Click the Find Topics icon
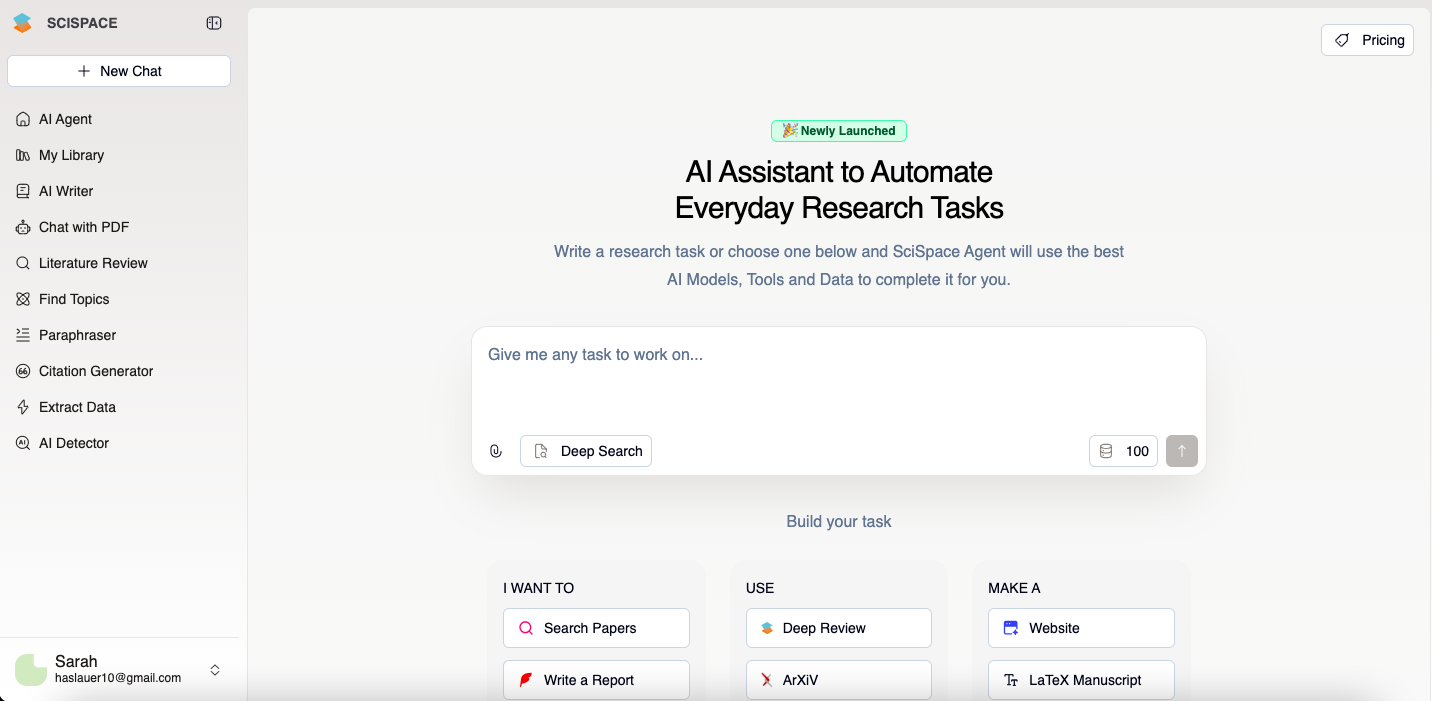Viewport: 1432px width, 701px height. tap(23, 299)
